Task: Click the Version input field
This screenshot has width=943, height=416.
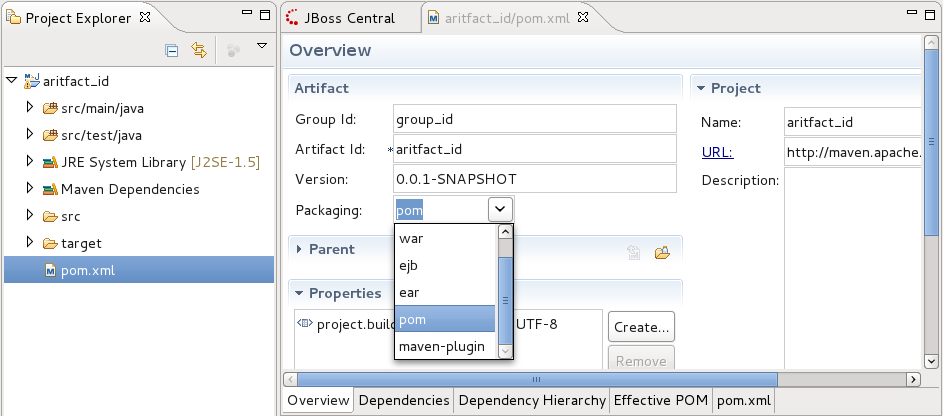Action: click(535, 179)
